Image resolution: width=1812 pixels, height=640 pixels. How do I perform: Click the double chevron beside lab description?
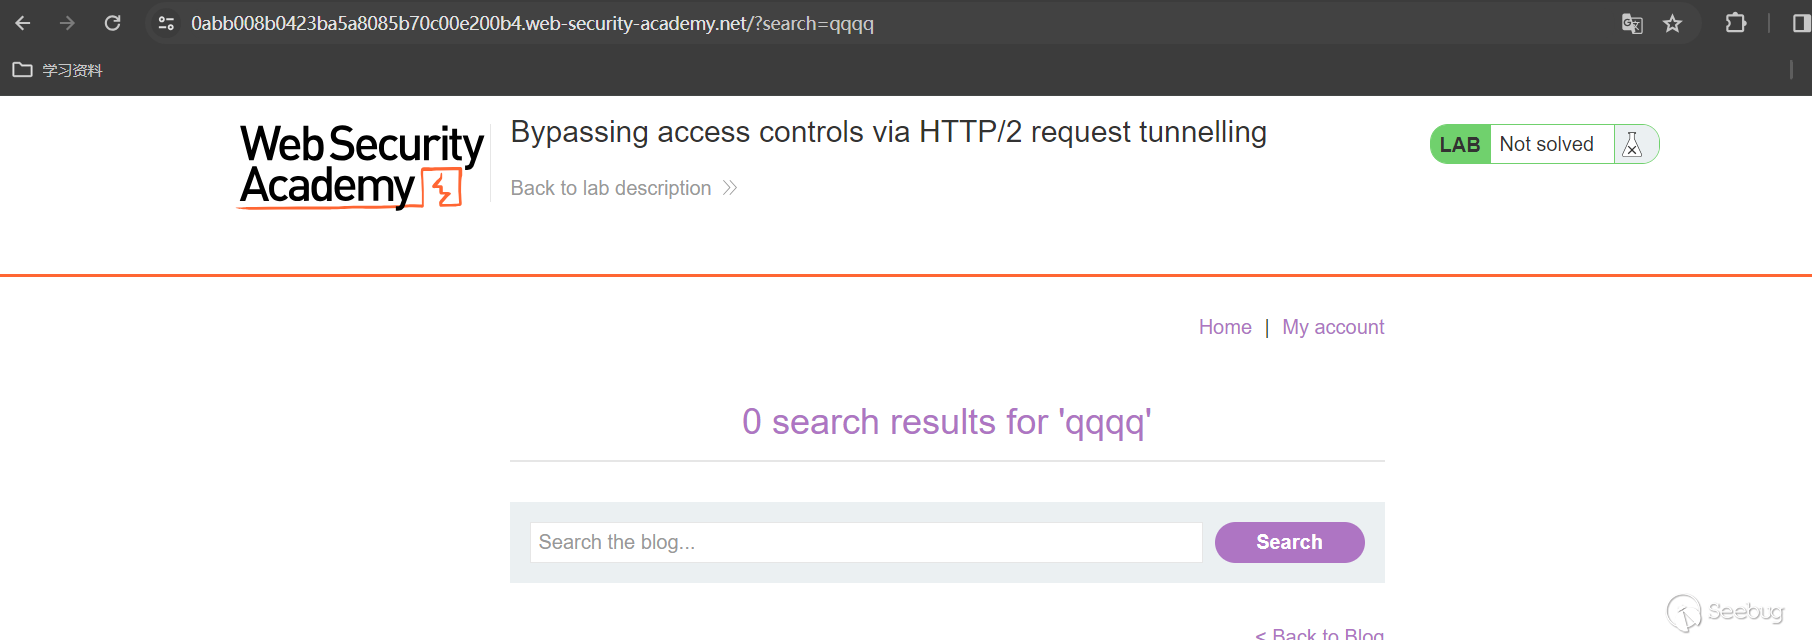tap(730, 188)
